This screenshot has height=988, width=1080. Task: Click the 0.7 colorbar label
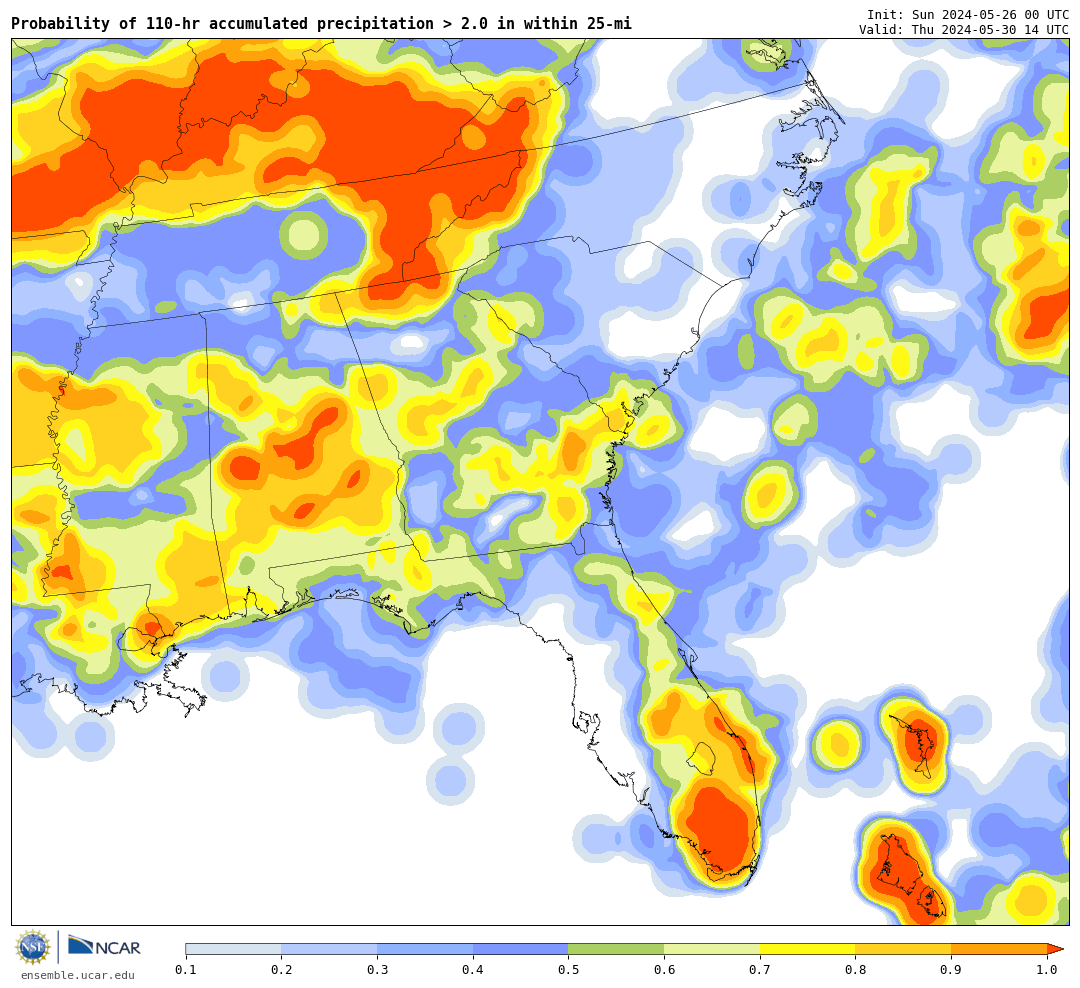click(760, 970)
